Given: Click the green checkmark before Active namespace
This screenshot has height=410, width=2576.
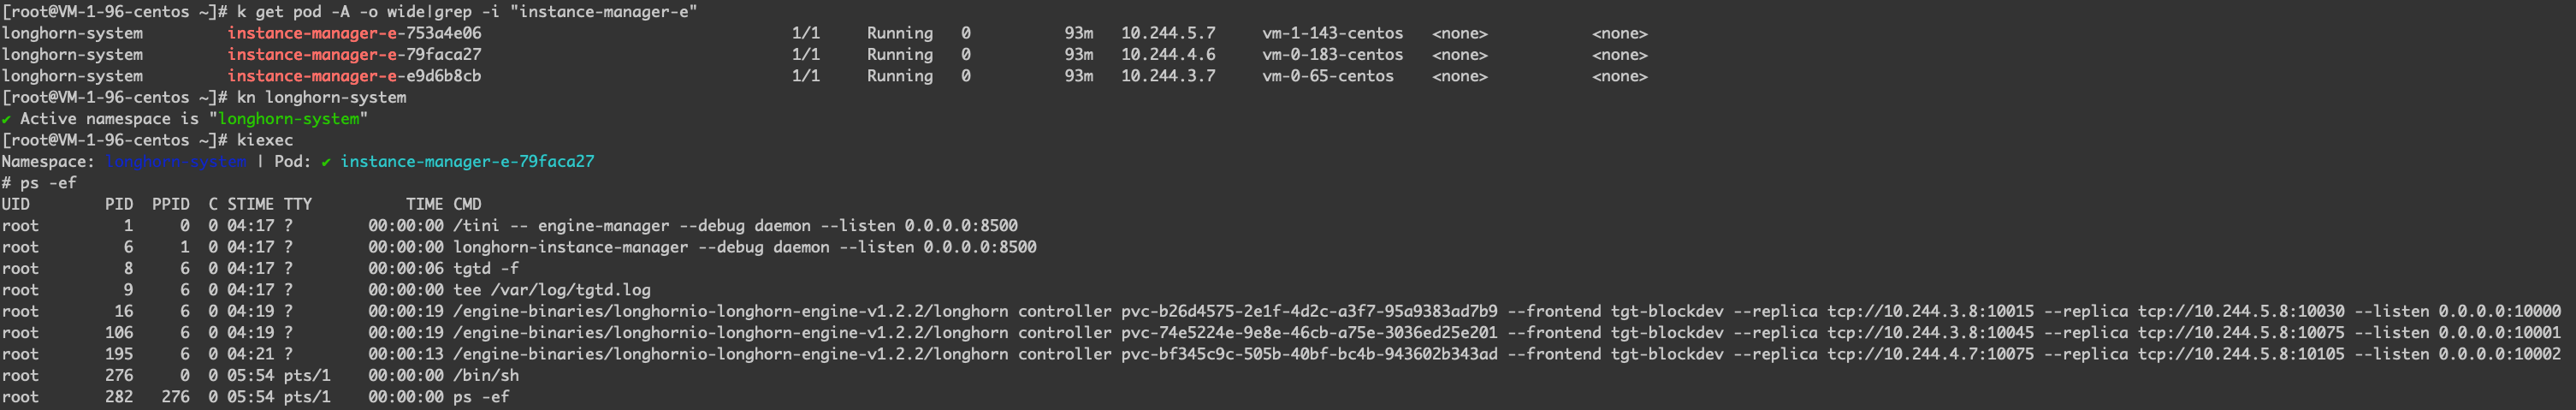Looking at the screenshot, I should click(x=6, y=119).
